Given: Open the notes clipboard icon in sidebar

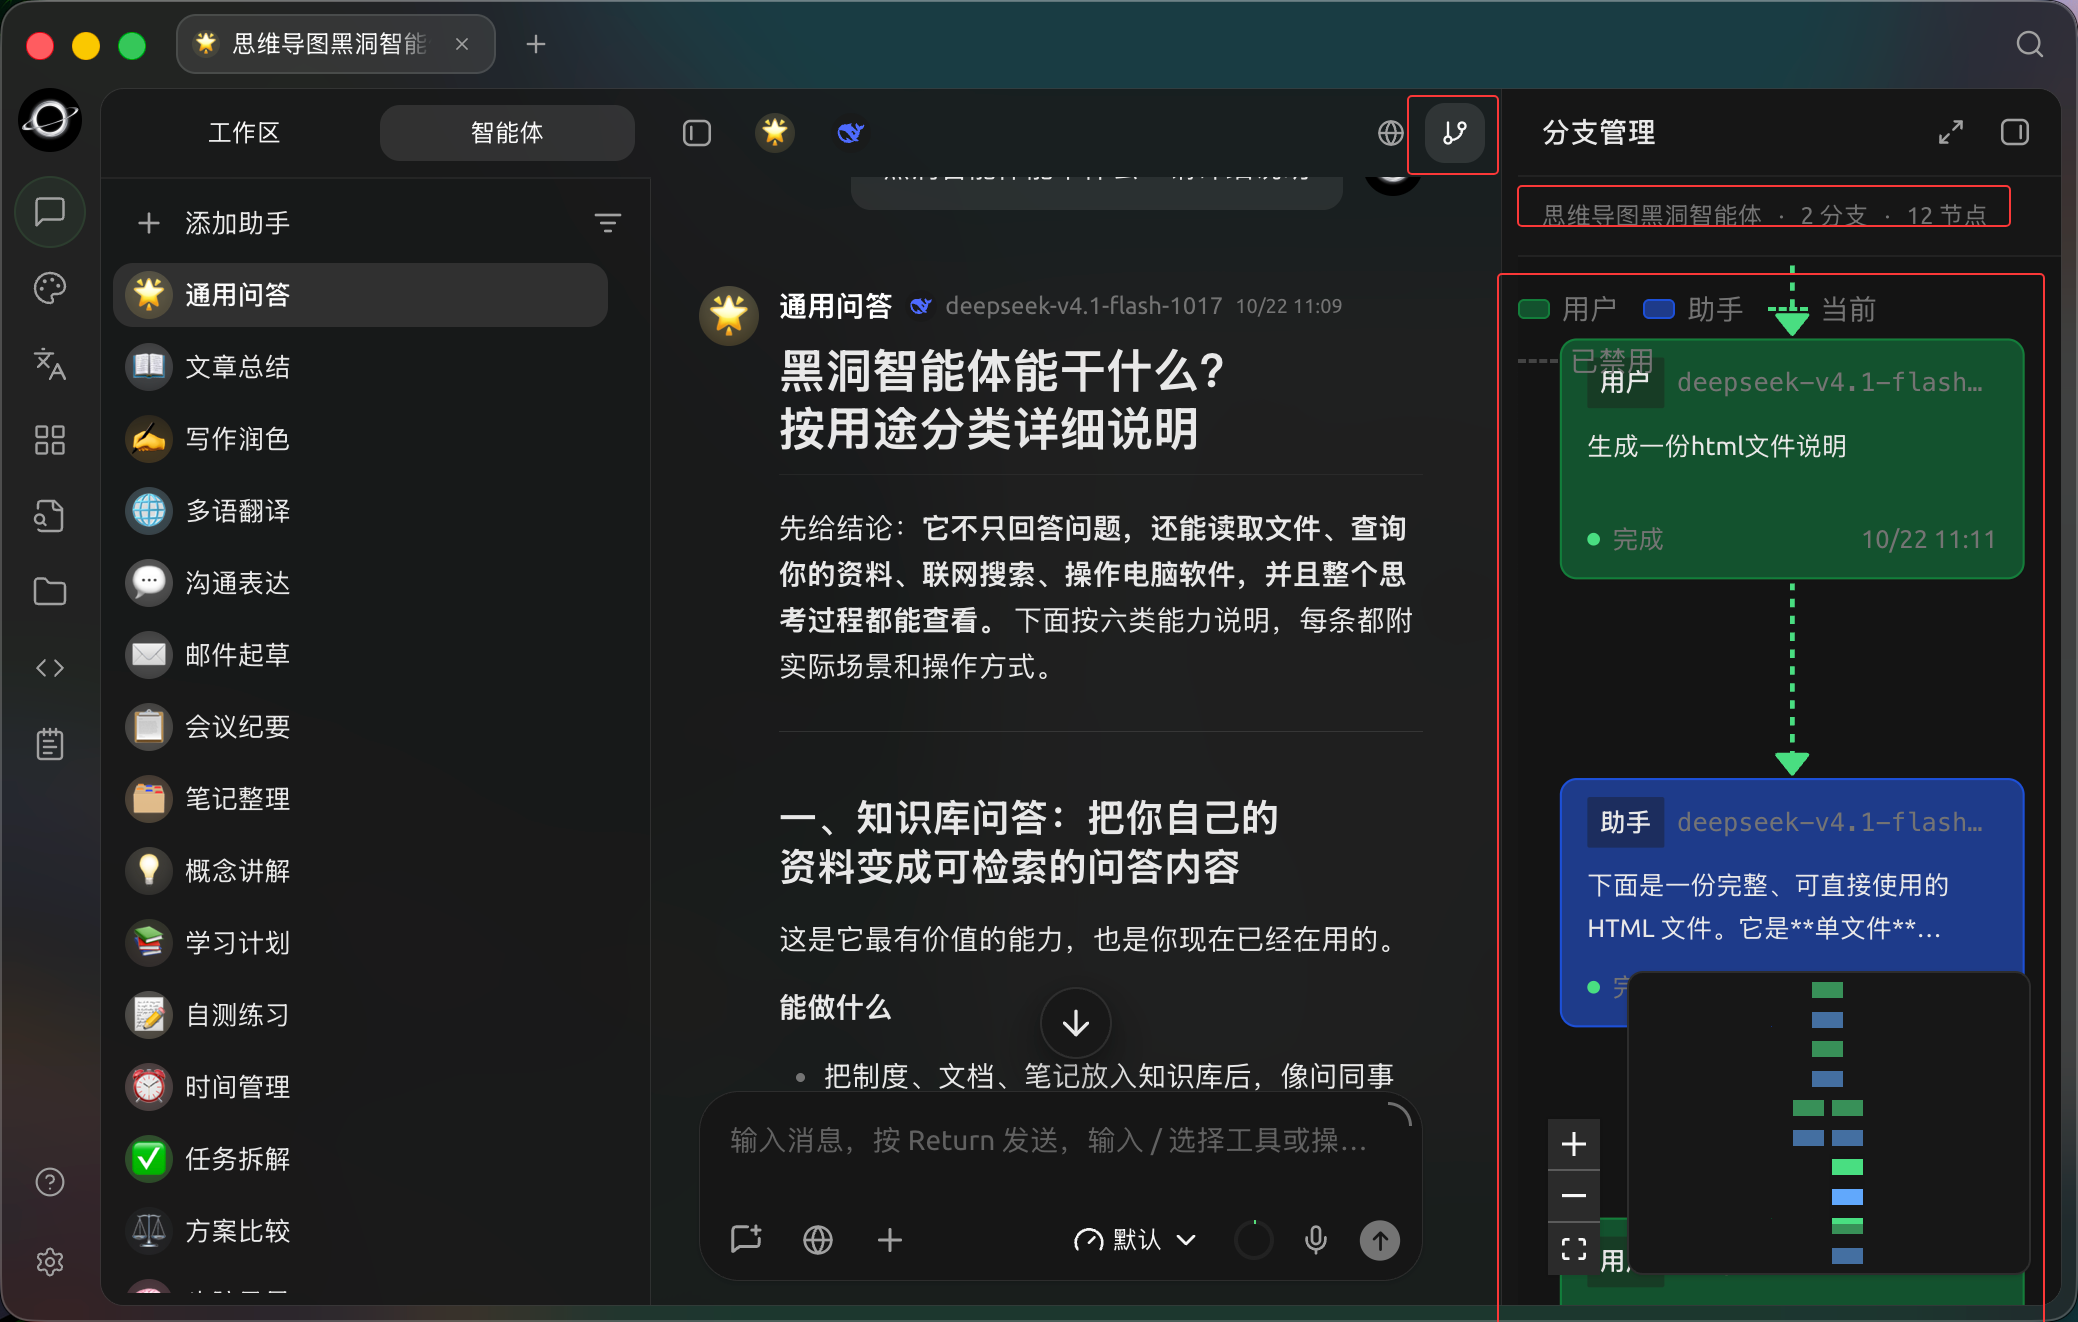Looking at the screenshot, I should tap(50, 744).
